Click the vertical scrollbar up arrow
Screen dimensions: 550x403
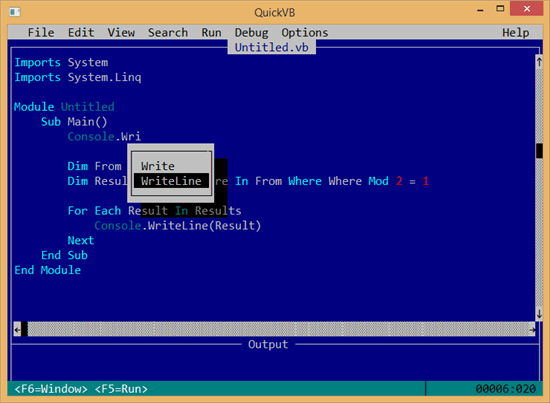[x=539, y=62]
